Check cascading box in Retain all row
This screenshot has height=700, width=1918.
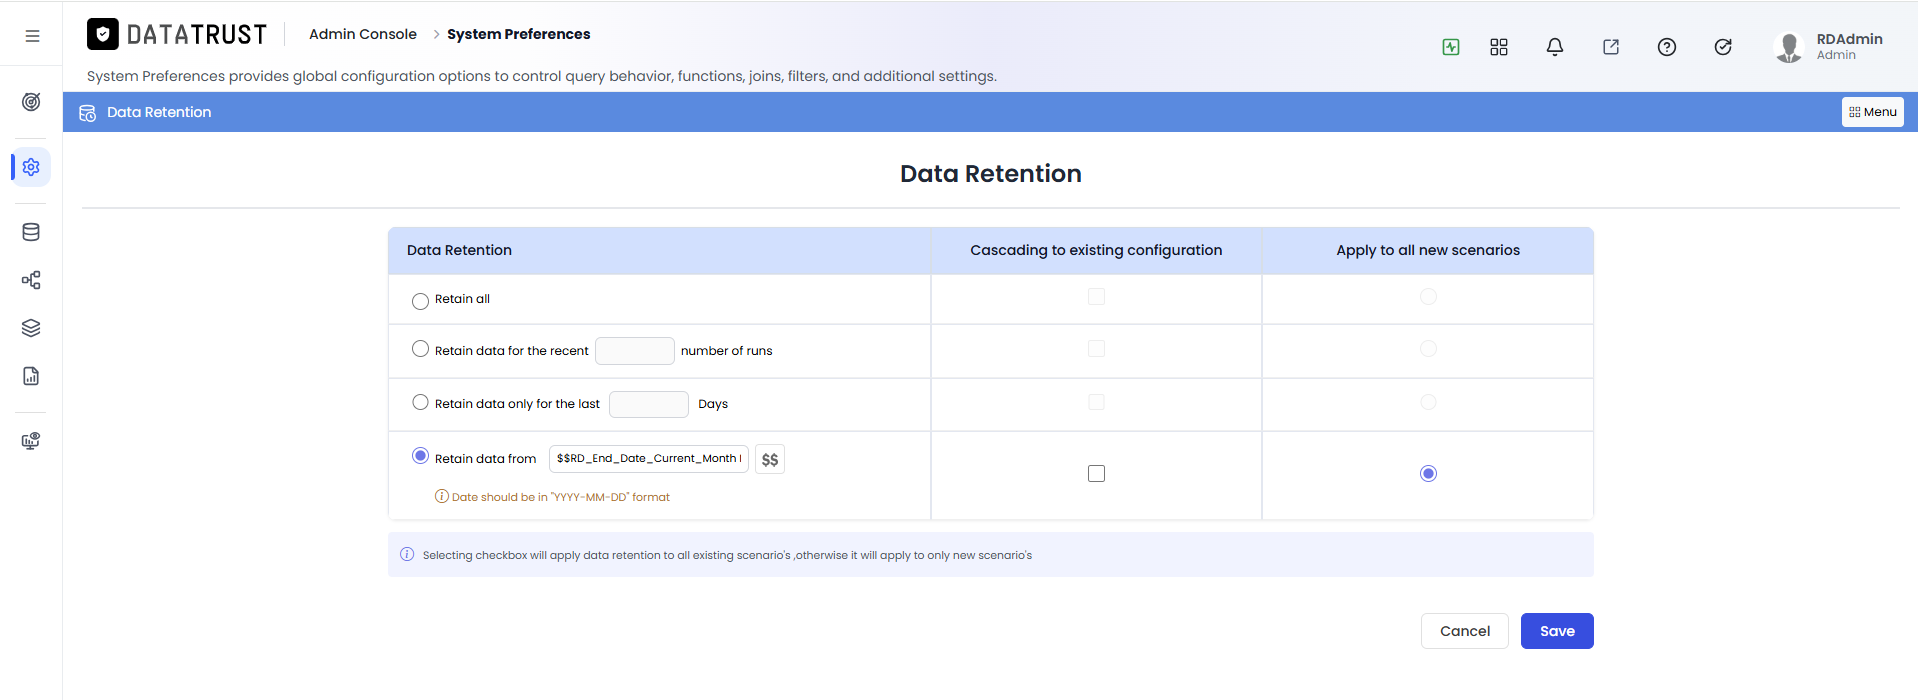(x=1096, y=296)
